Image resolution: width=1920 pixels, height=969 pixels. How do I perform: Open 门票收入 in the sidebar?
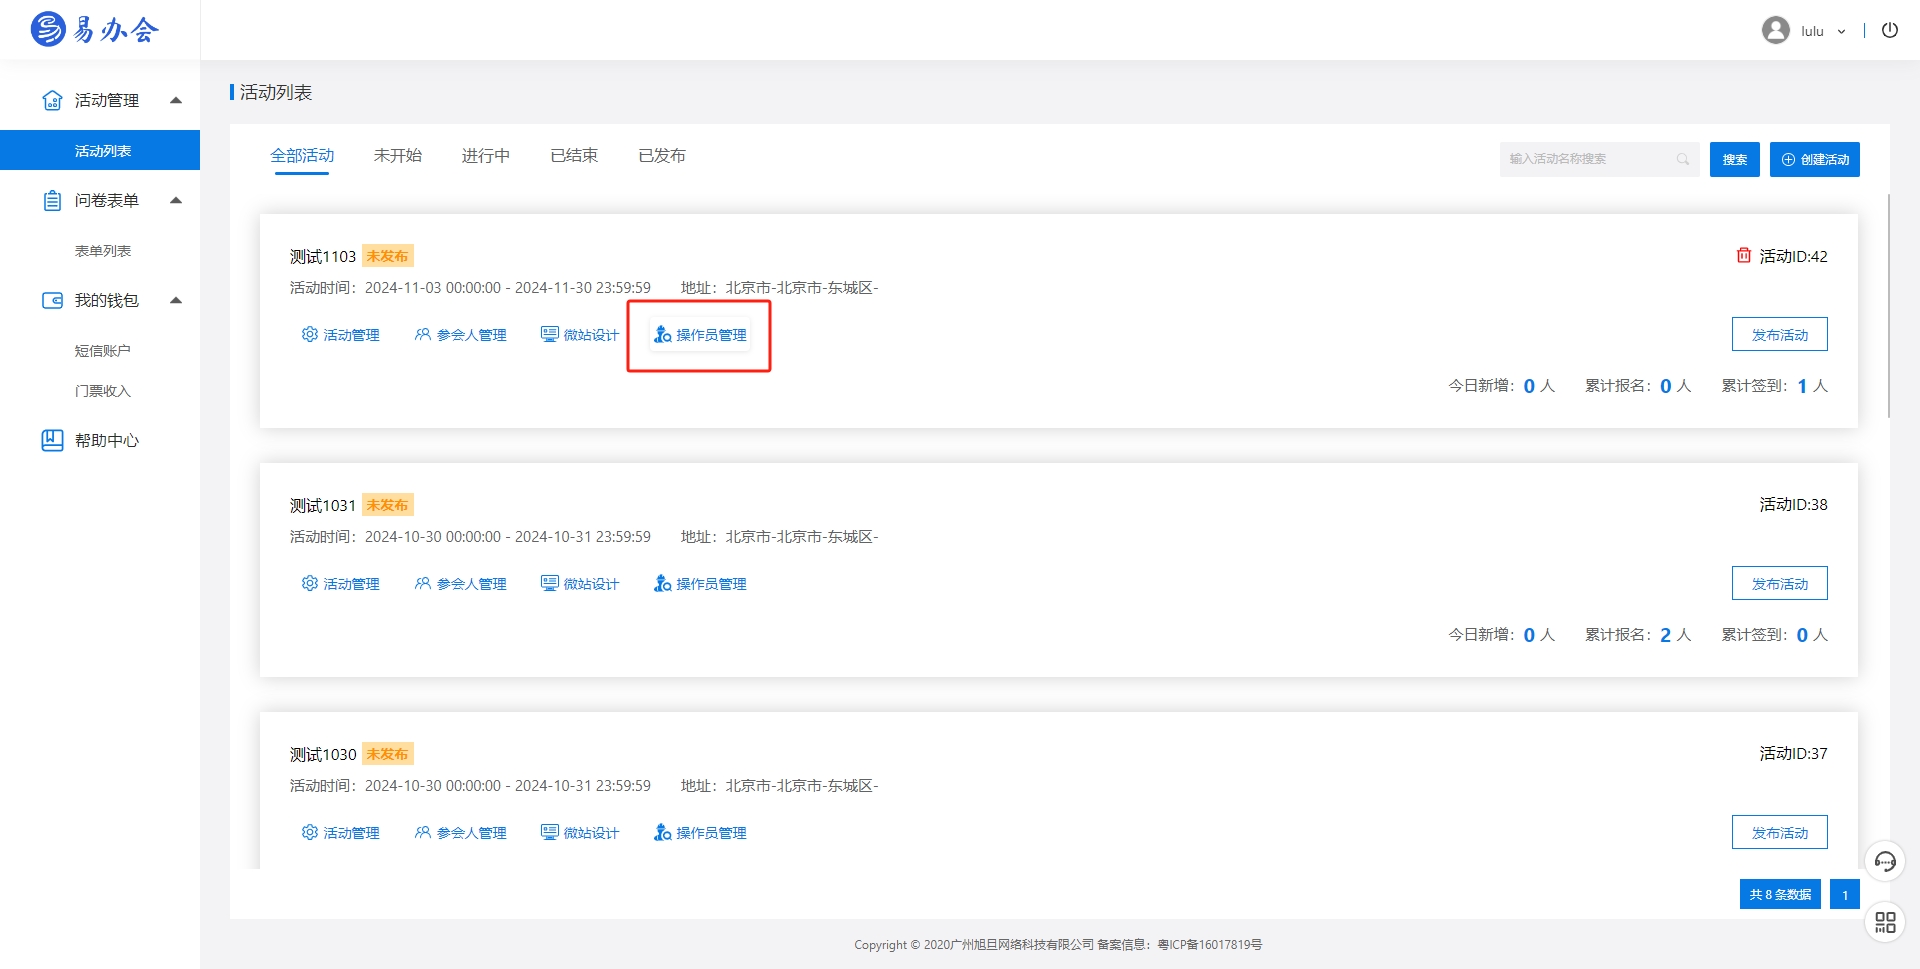pyautogui.click(x=103, y=391)
